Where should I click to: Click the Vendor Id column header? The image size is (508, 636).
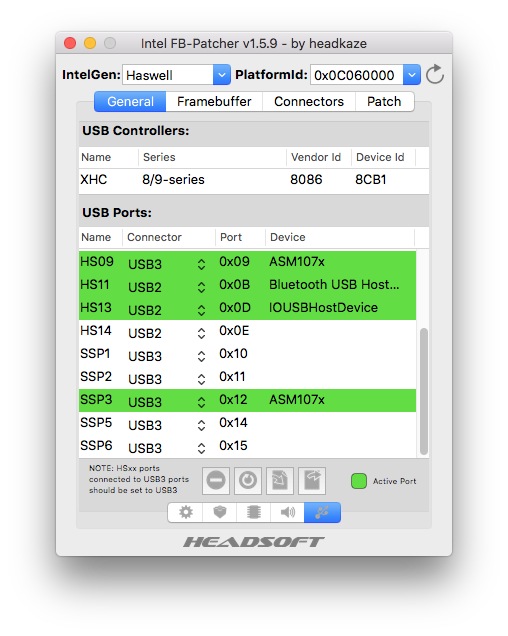pyautogui.click(x=319, y=157)
